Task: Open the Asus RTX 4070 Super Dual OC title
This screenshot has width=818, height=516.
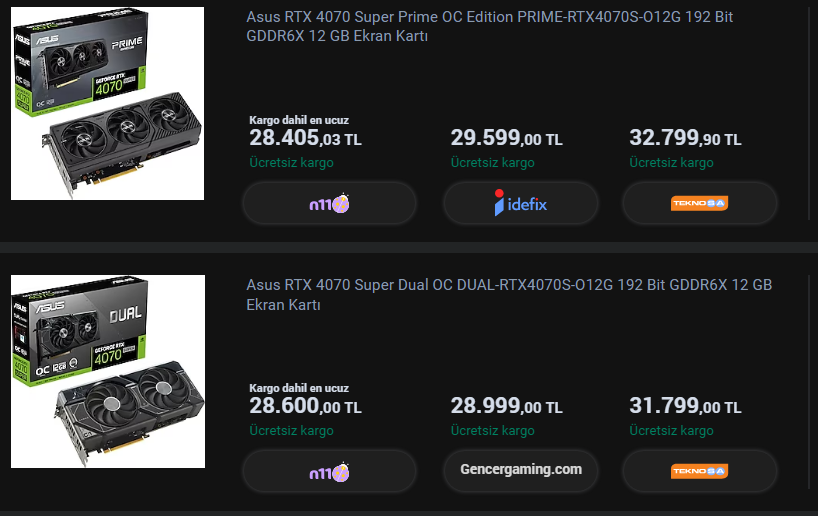Action: tap(509, 294)
